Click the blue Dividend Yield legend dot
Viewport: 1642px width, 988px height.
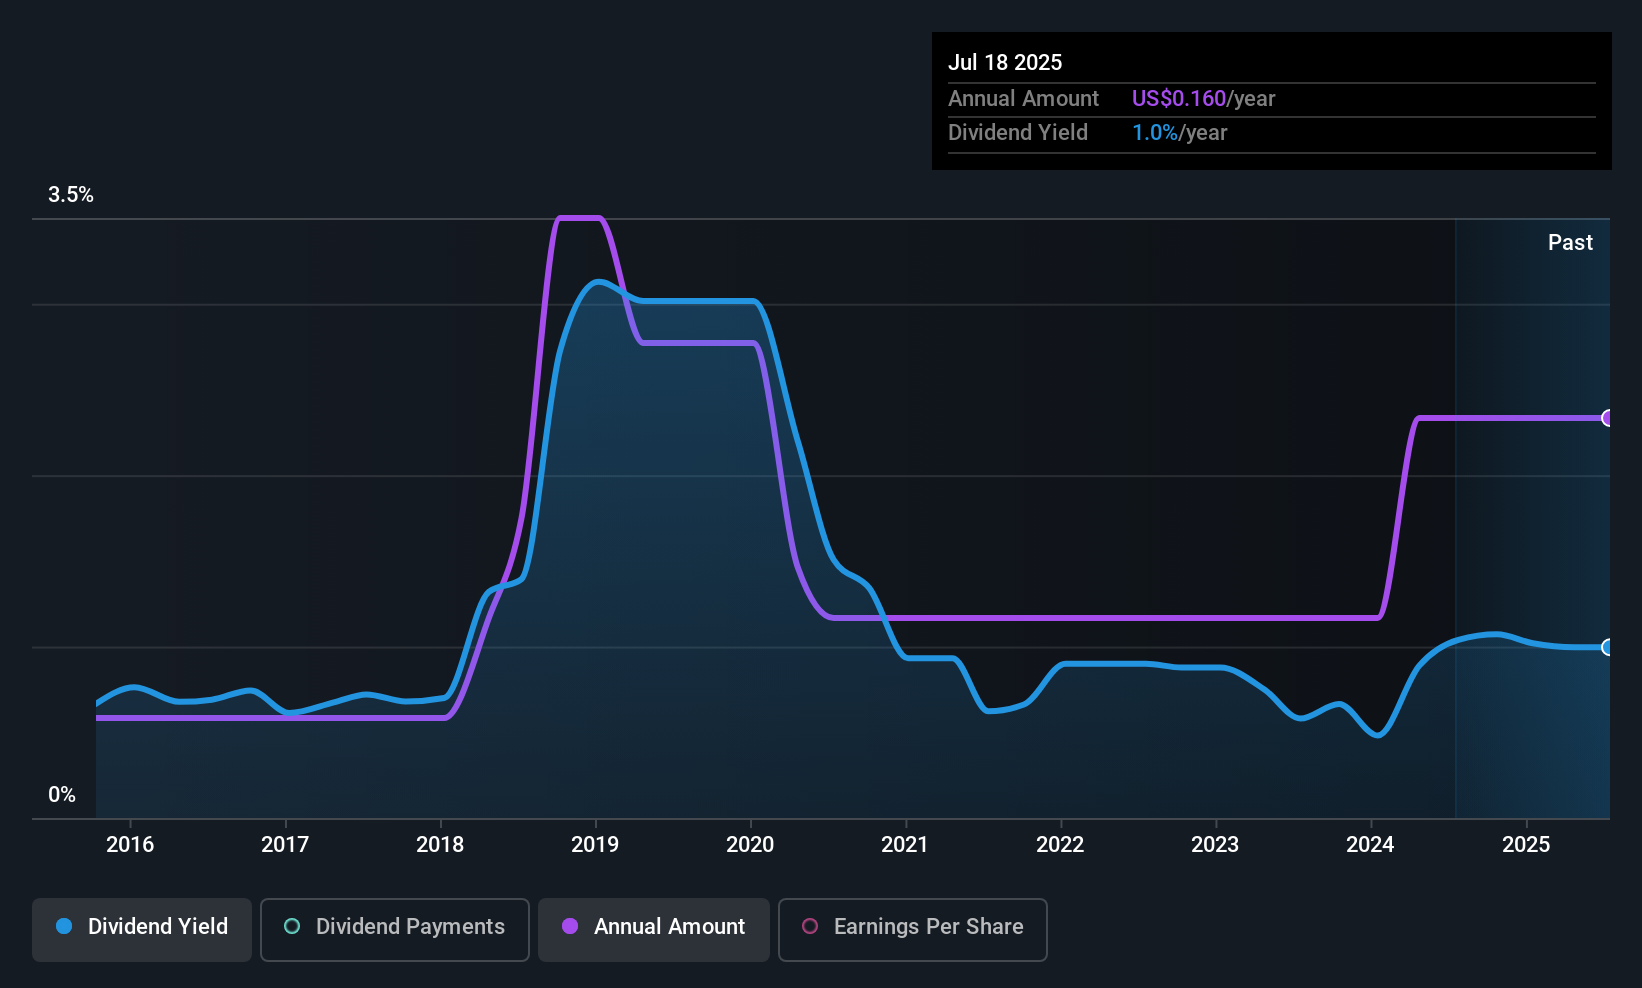[x=64, y=926]
